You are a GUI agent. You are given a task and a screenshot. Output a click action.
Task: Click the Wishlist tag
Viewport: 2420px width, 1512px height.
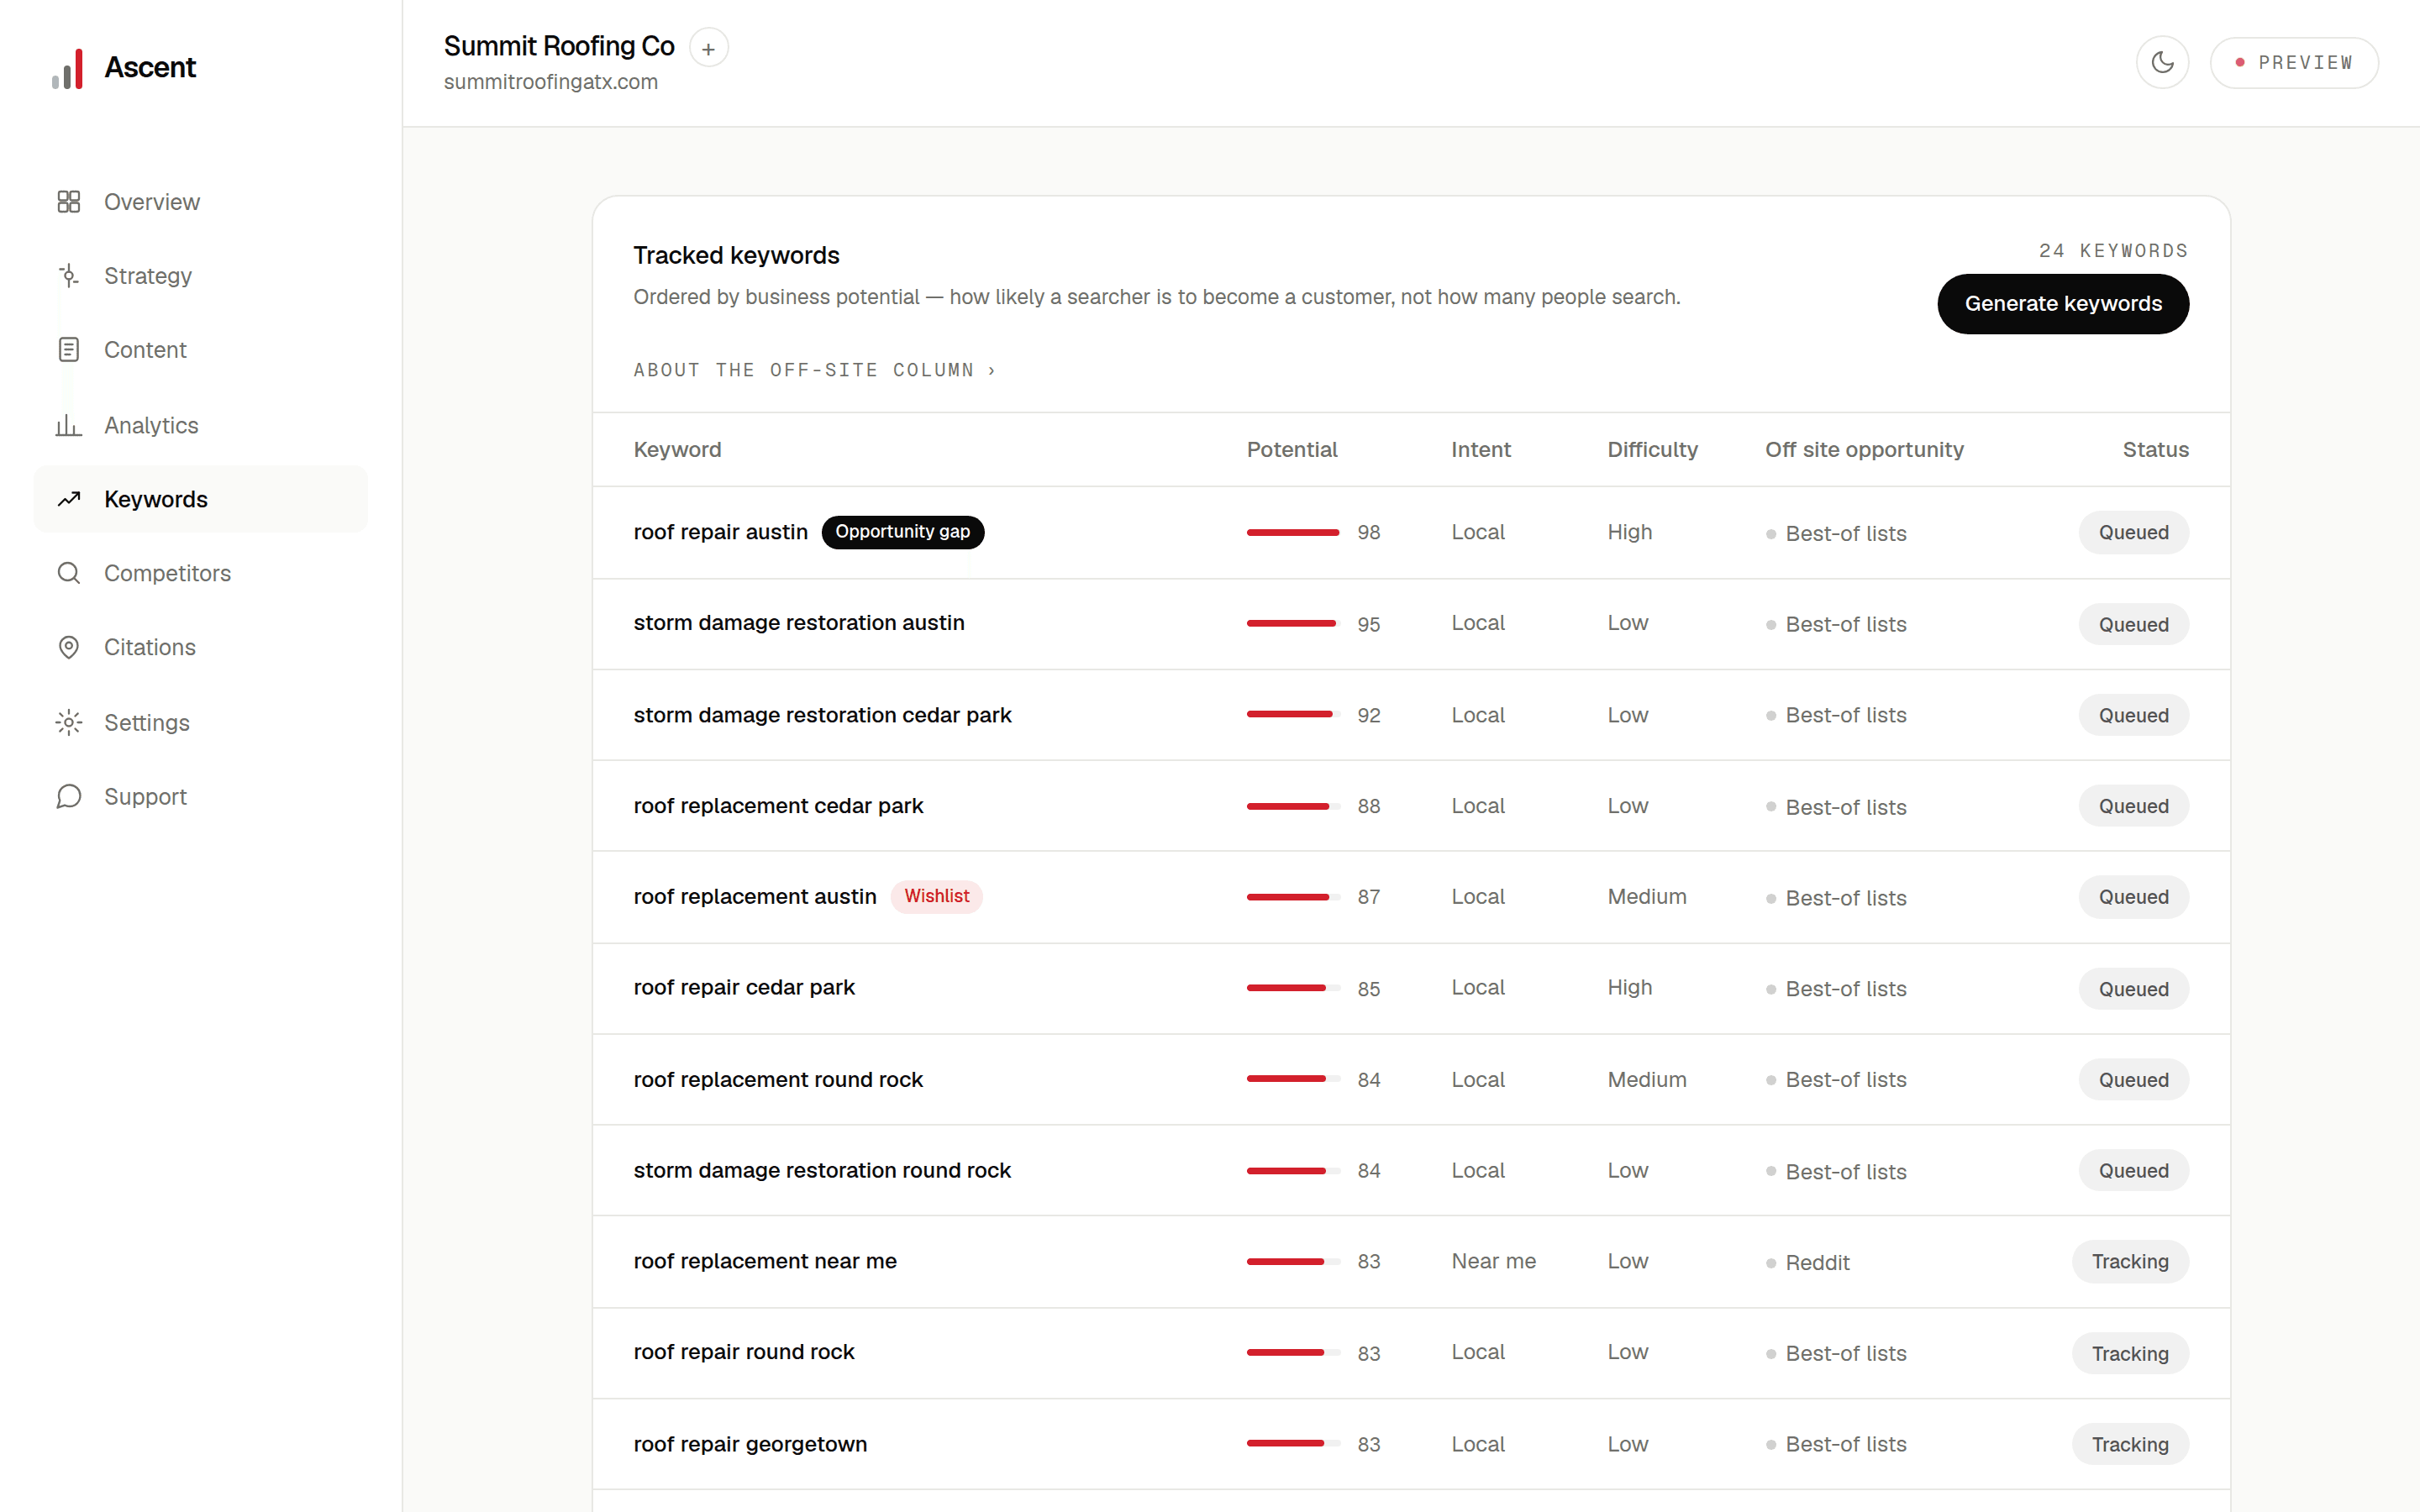pyautogui.click(x=936, y=896)
